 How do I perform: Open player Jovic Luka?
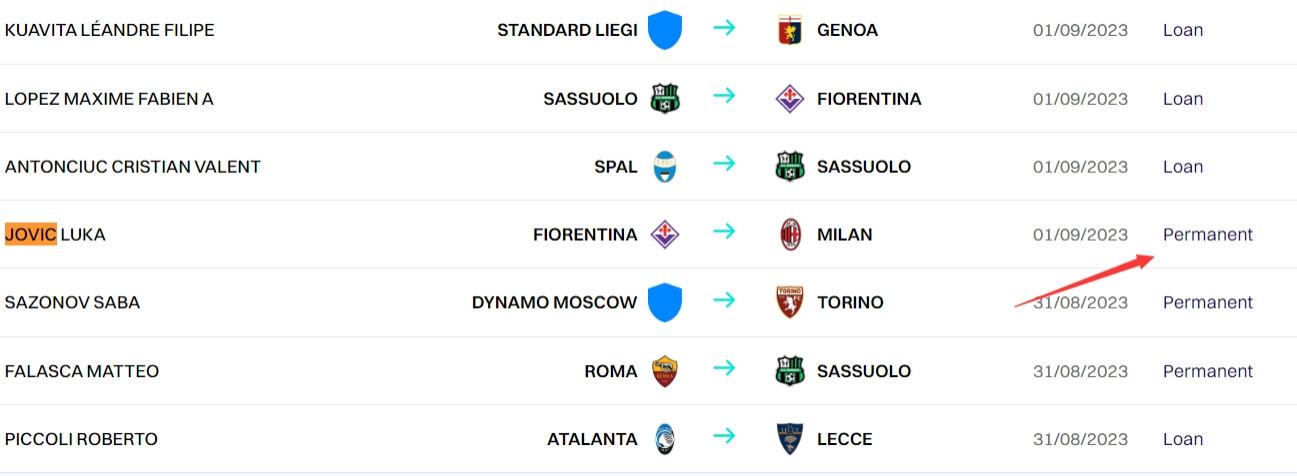point(55,235)
